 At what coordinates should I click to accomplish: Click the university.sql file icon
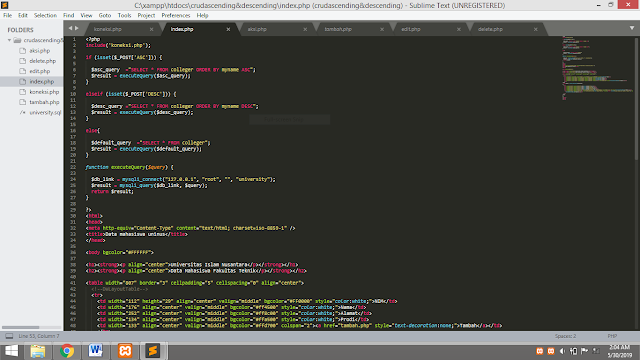[x=22, y=112]
